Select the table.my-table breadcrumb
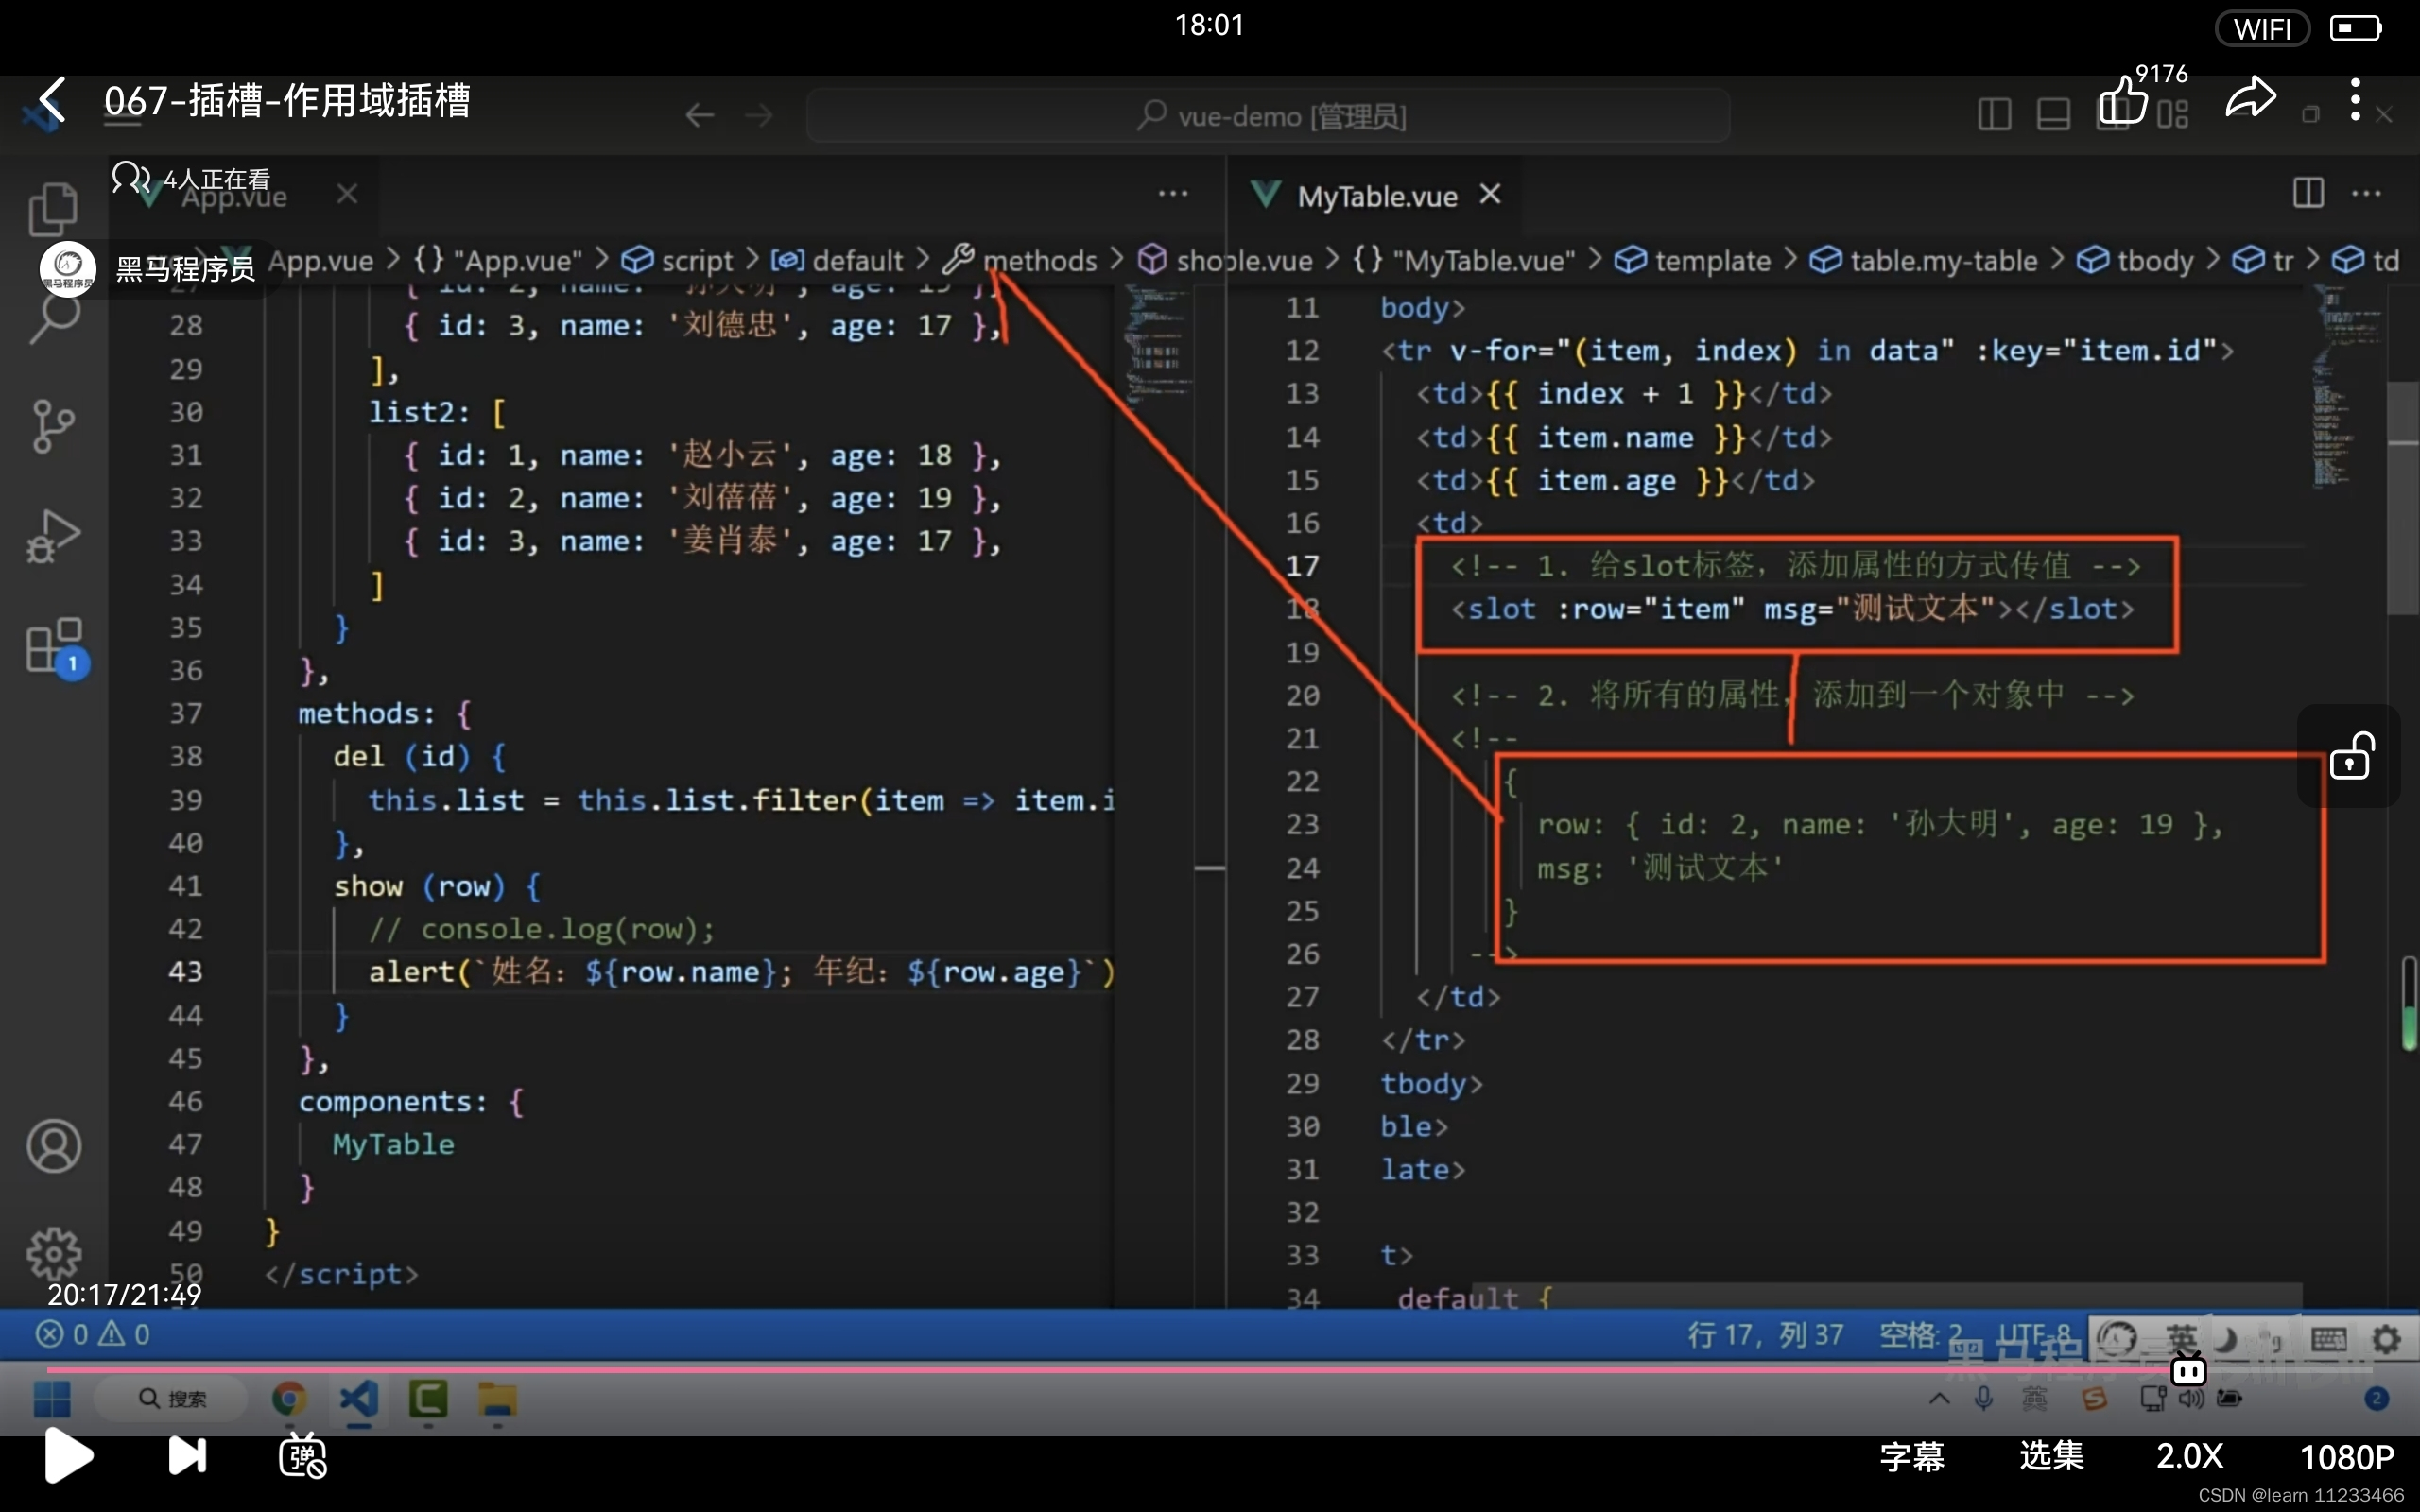 pyautogui.click(x=1924, y=261)
